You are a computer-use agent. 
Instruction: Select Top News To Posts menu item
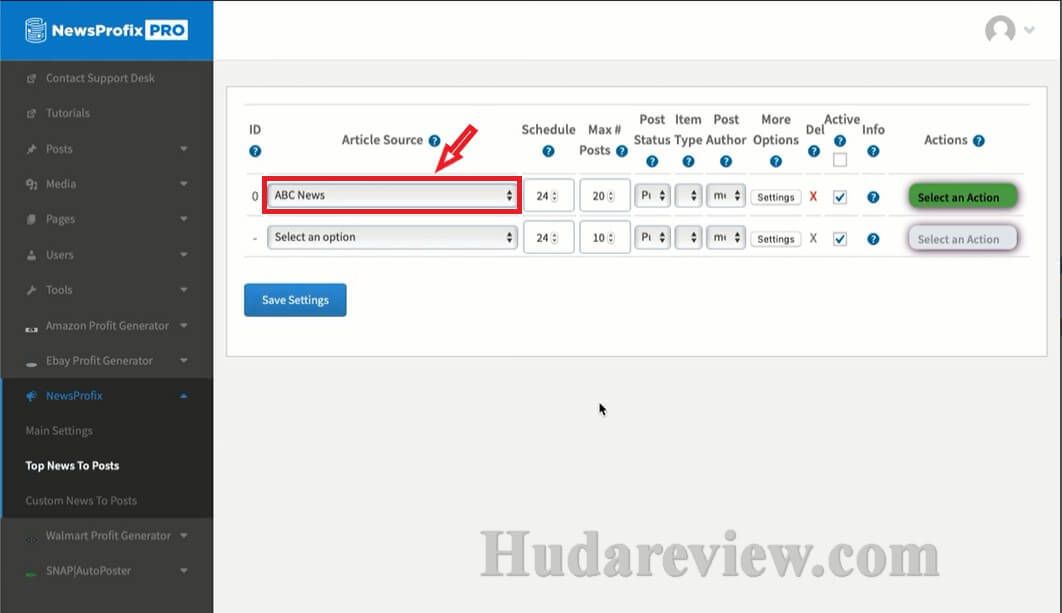click(x=72, y=466)
